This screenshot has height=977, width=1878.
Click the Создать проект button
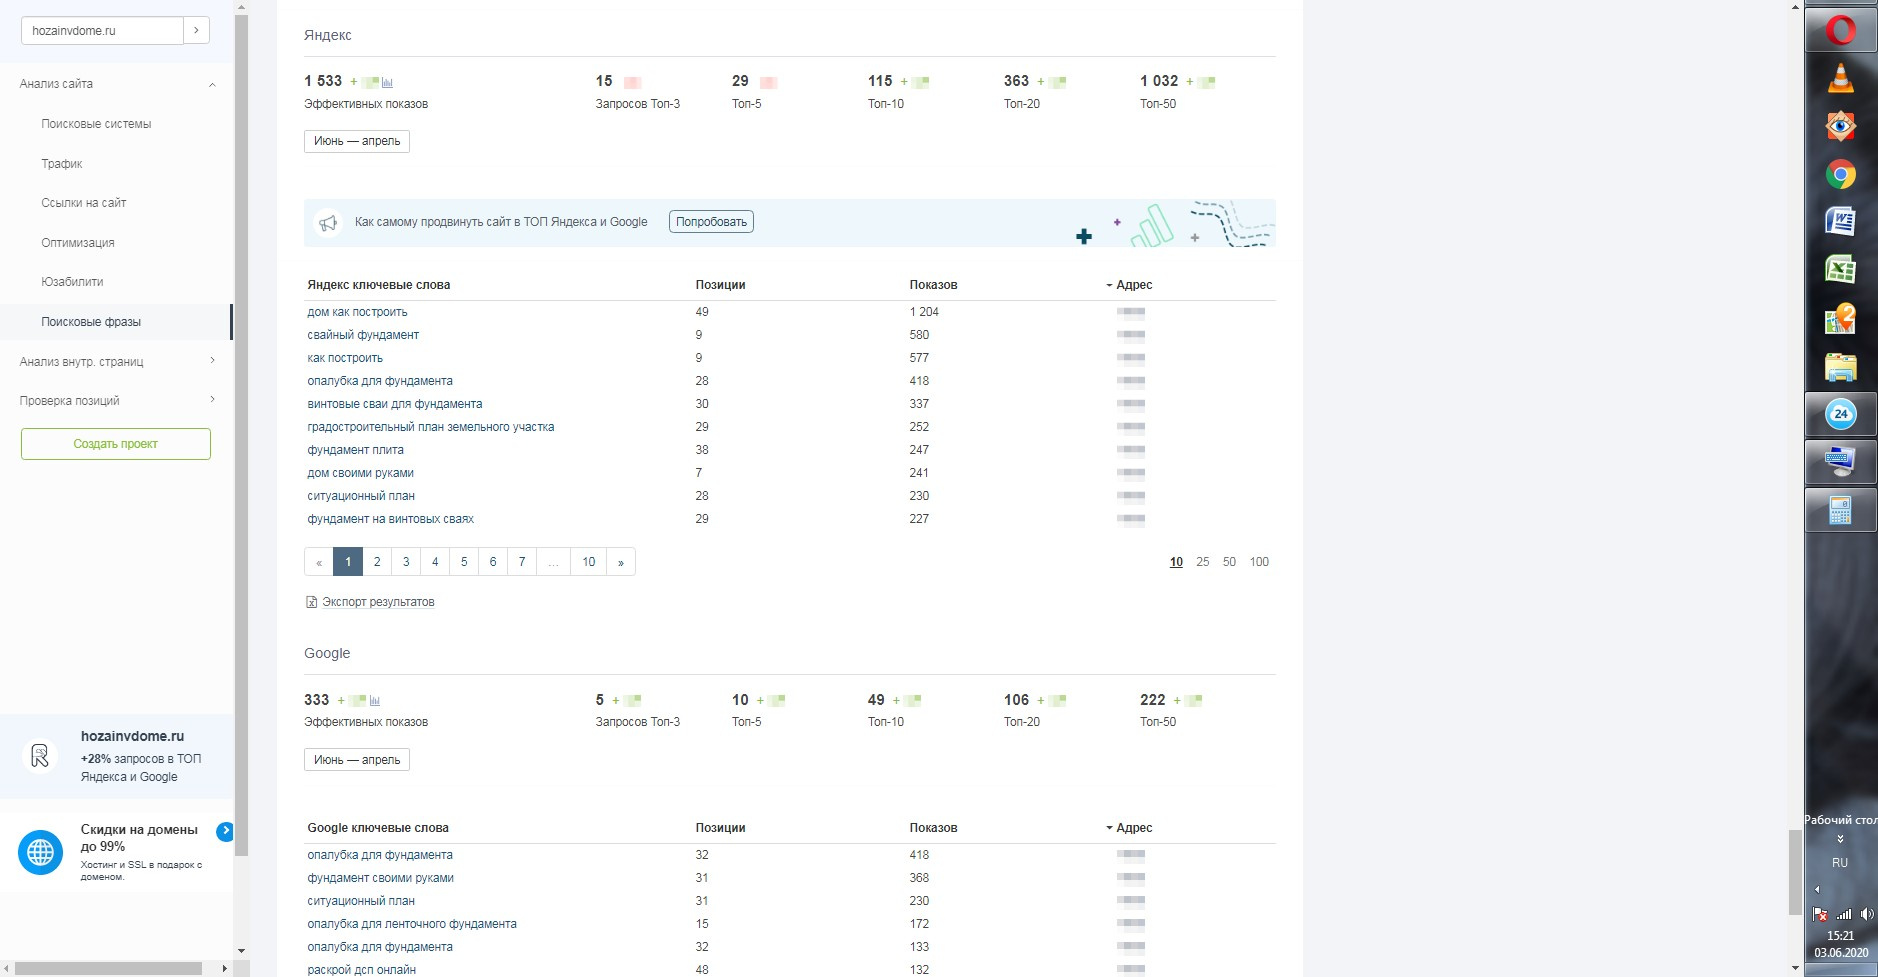tap(116, 444)
